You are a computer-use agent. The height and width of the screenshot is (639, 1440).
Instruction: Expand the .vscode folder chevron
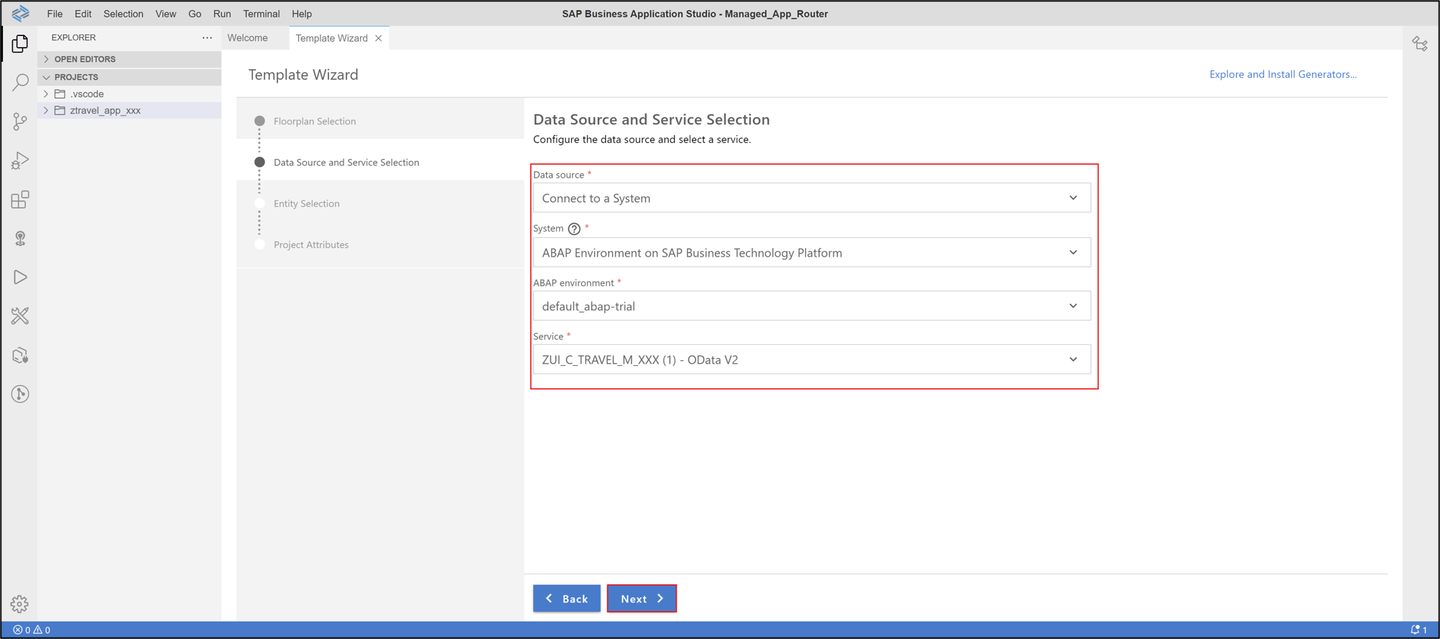(x=46, y=94)
